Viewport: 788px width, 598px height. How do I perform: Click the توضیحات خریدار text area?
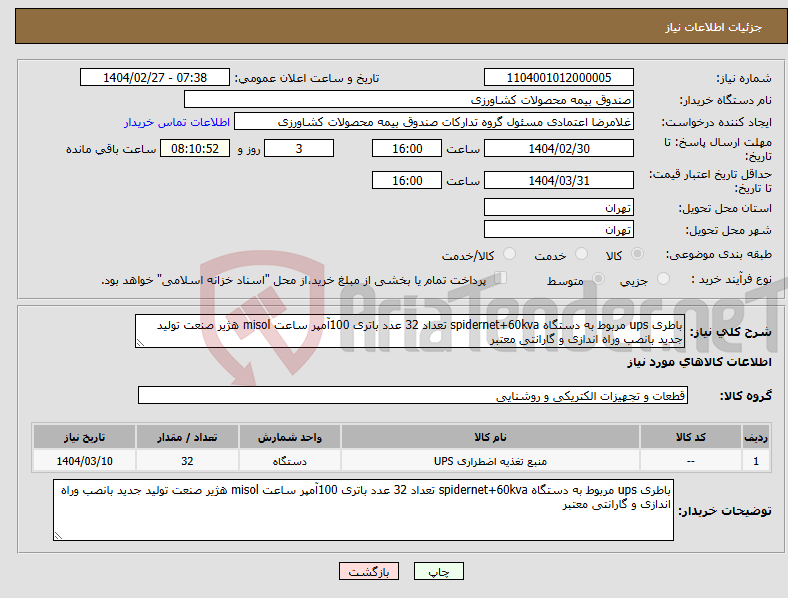point(363,510)
